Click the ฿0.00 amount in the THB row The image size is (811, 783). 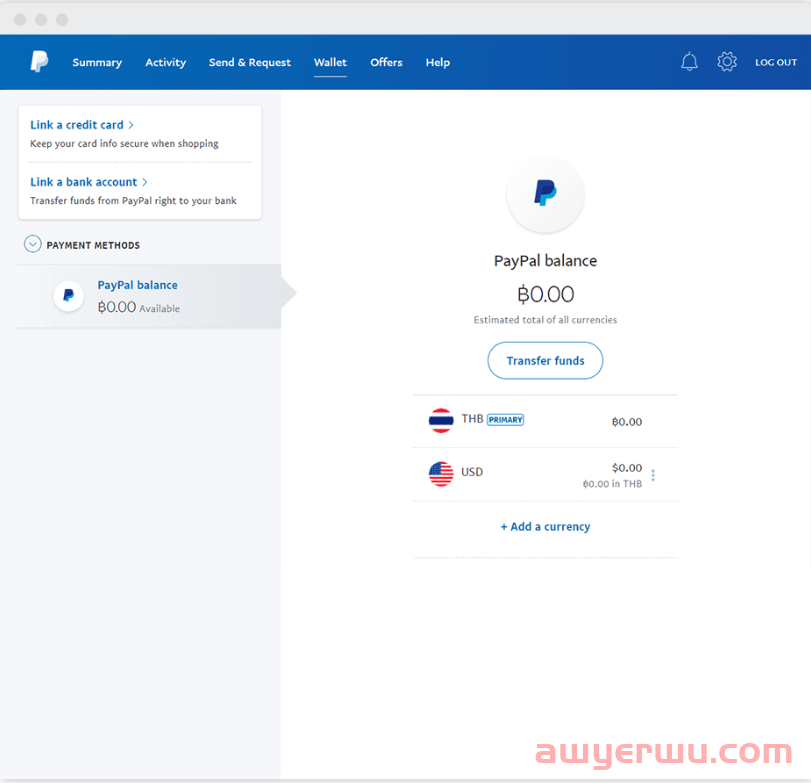pyautogui.click(x=627, y=421)
